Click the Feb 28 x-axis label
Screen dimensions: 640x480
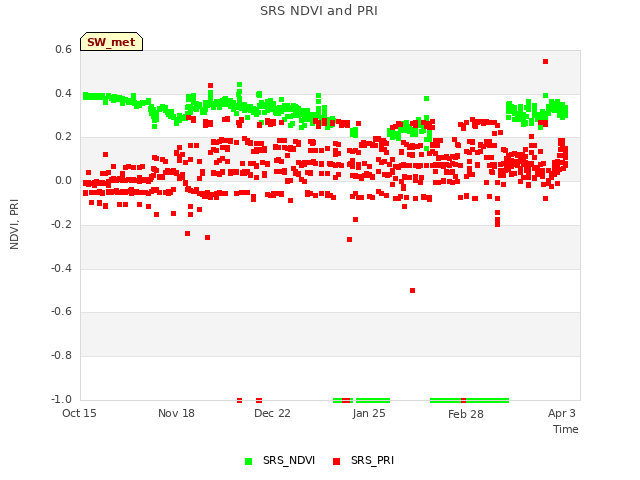pyautogui.click(x=466, y=414)
